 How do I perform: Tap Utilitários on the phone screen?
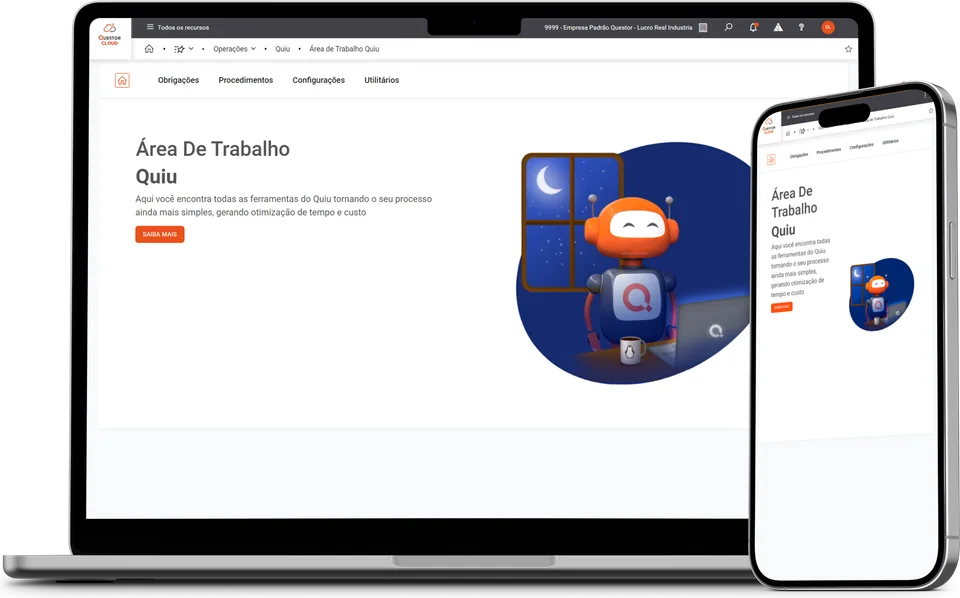tap(890, 142)
